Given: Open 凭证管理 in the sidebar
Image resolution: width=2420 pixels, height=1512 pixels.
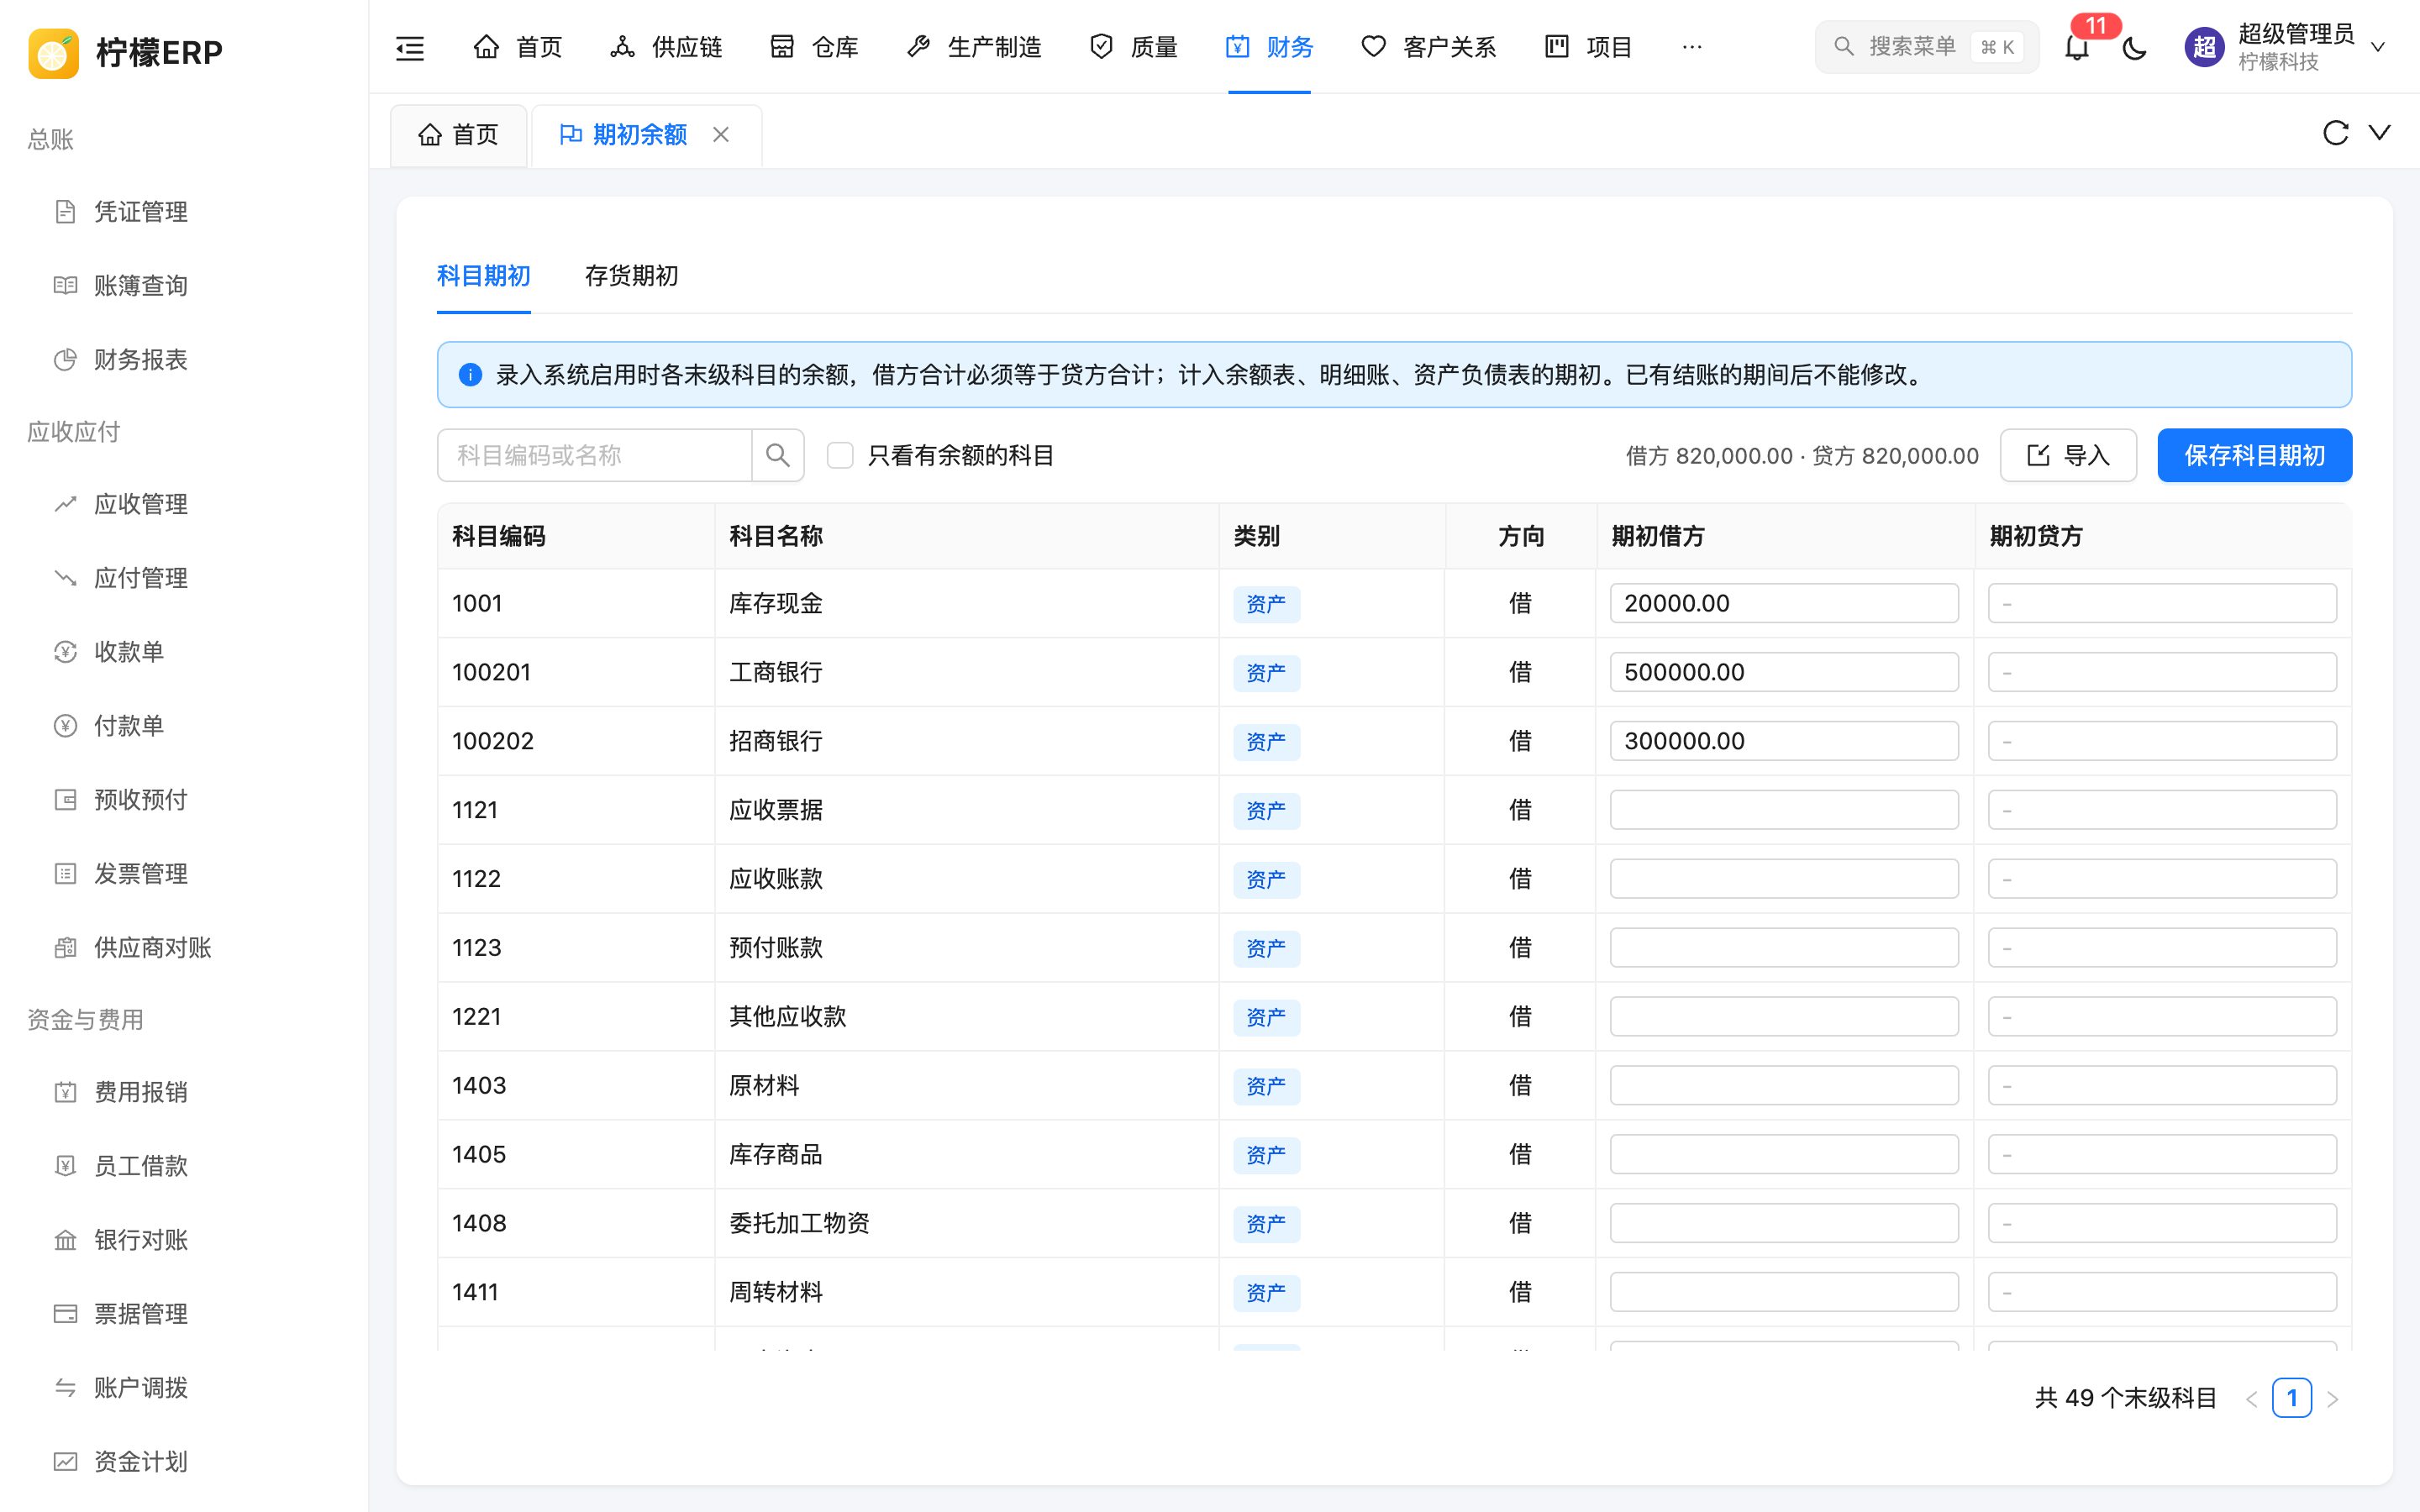Looking at the screenshot, I should click(x=140, y=212).
